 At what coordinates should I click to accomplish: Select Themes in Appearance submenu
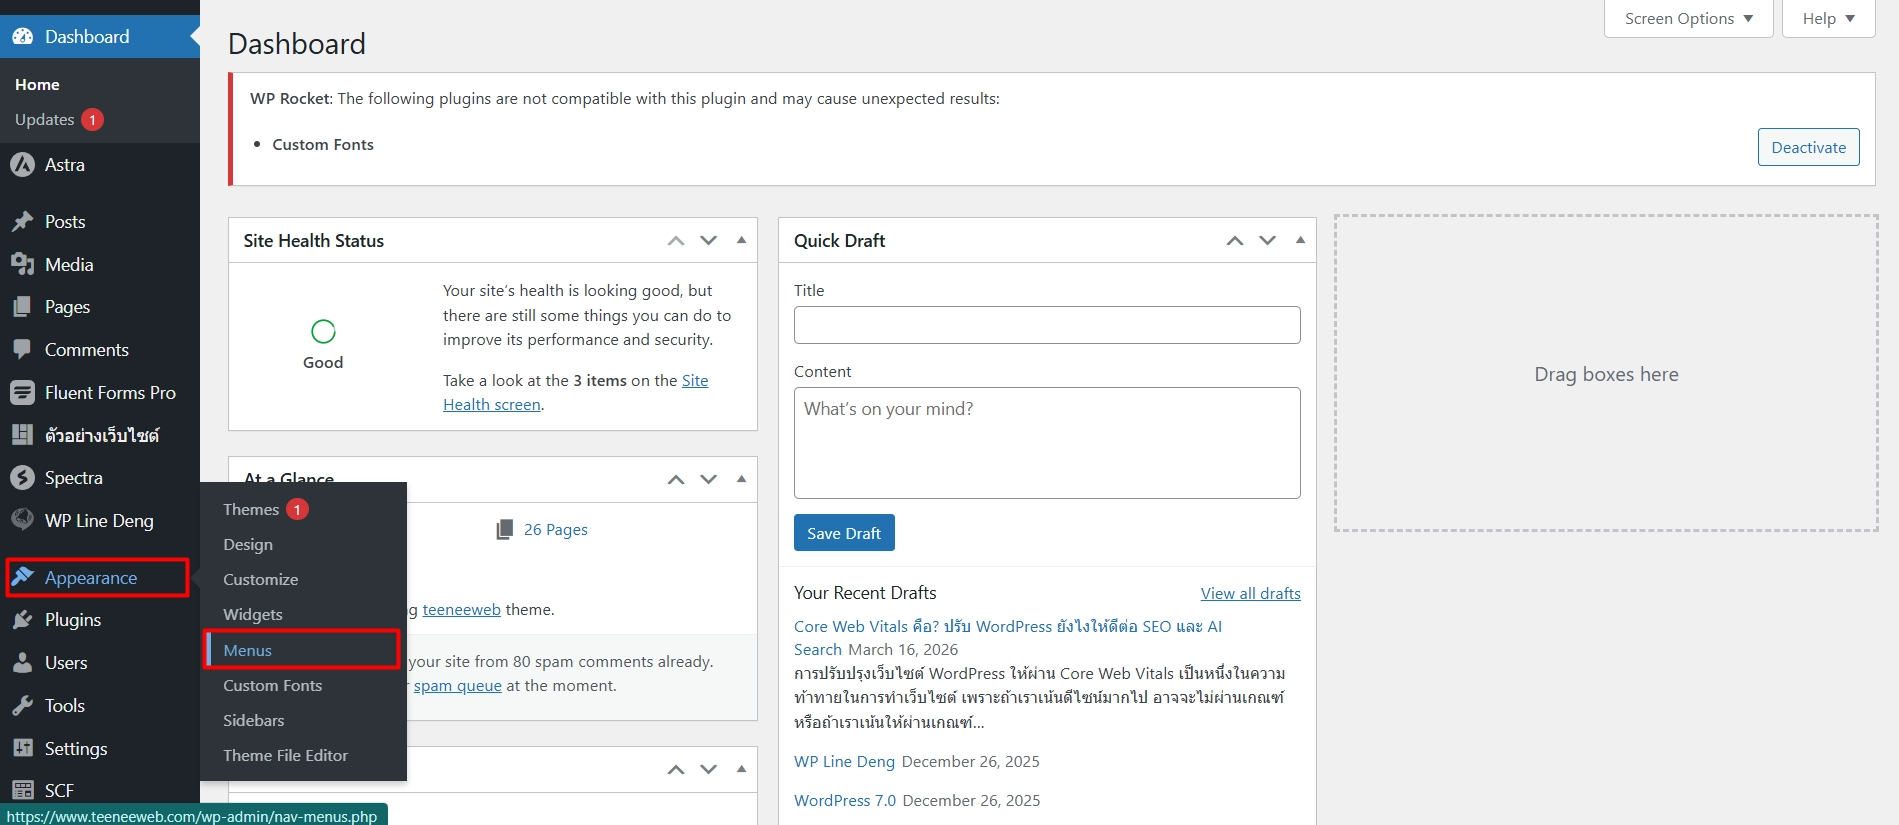pos(251,510)
